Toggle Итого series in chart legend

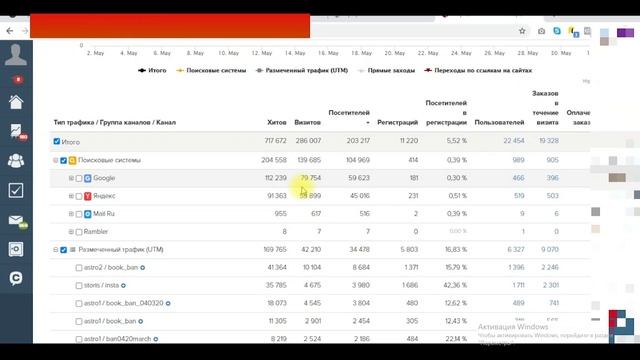click(x=152, y=70)
